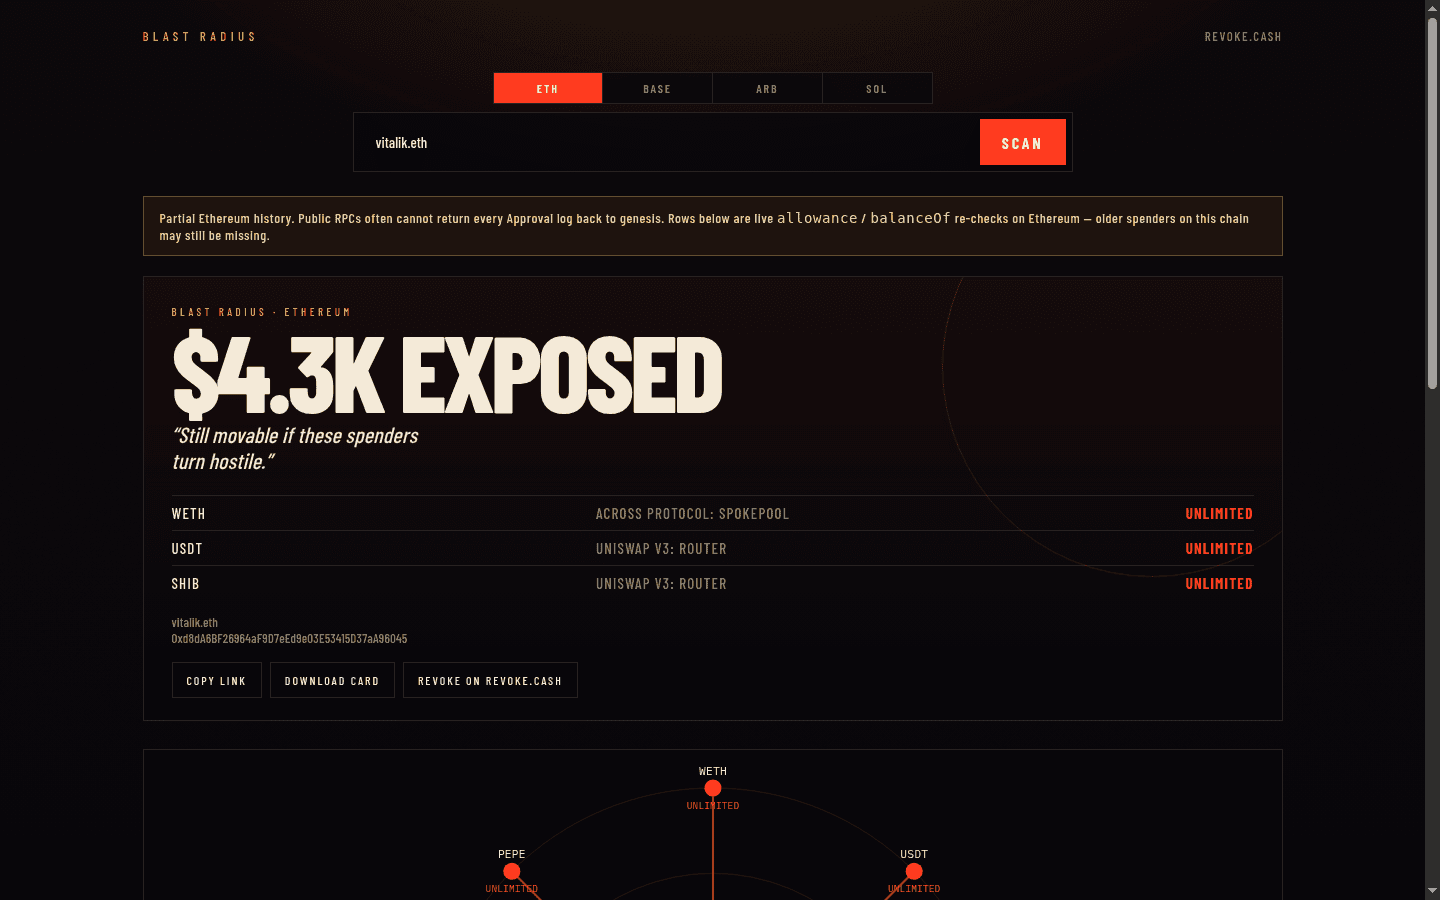
Task: Select the USDT node in the graph
Action: point(914,871)
